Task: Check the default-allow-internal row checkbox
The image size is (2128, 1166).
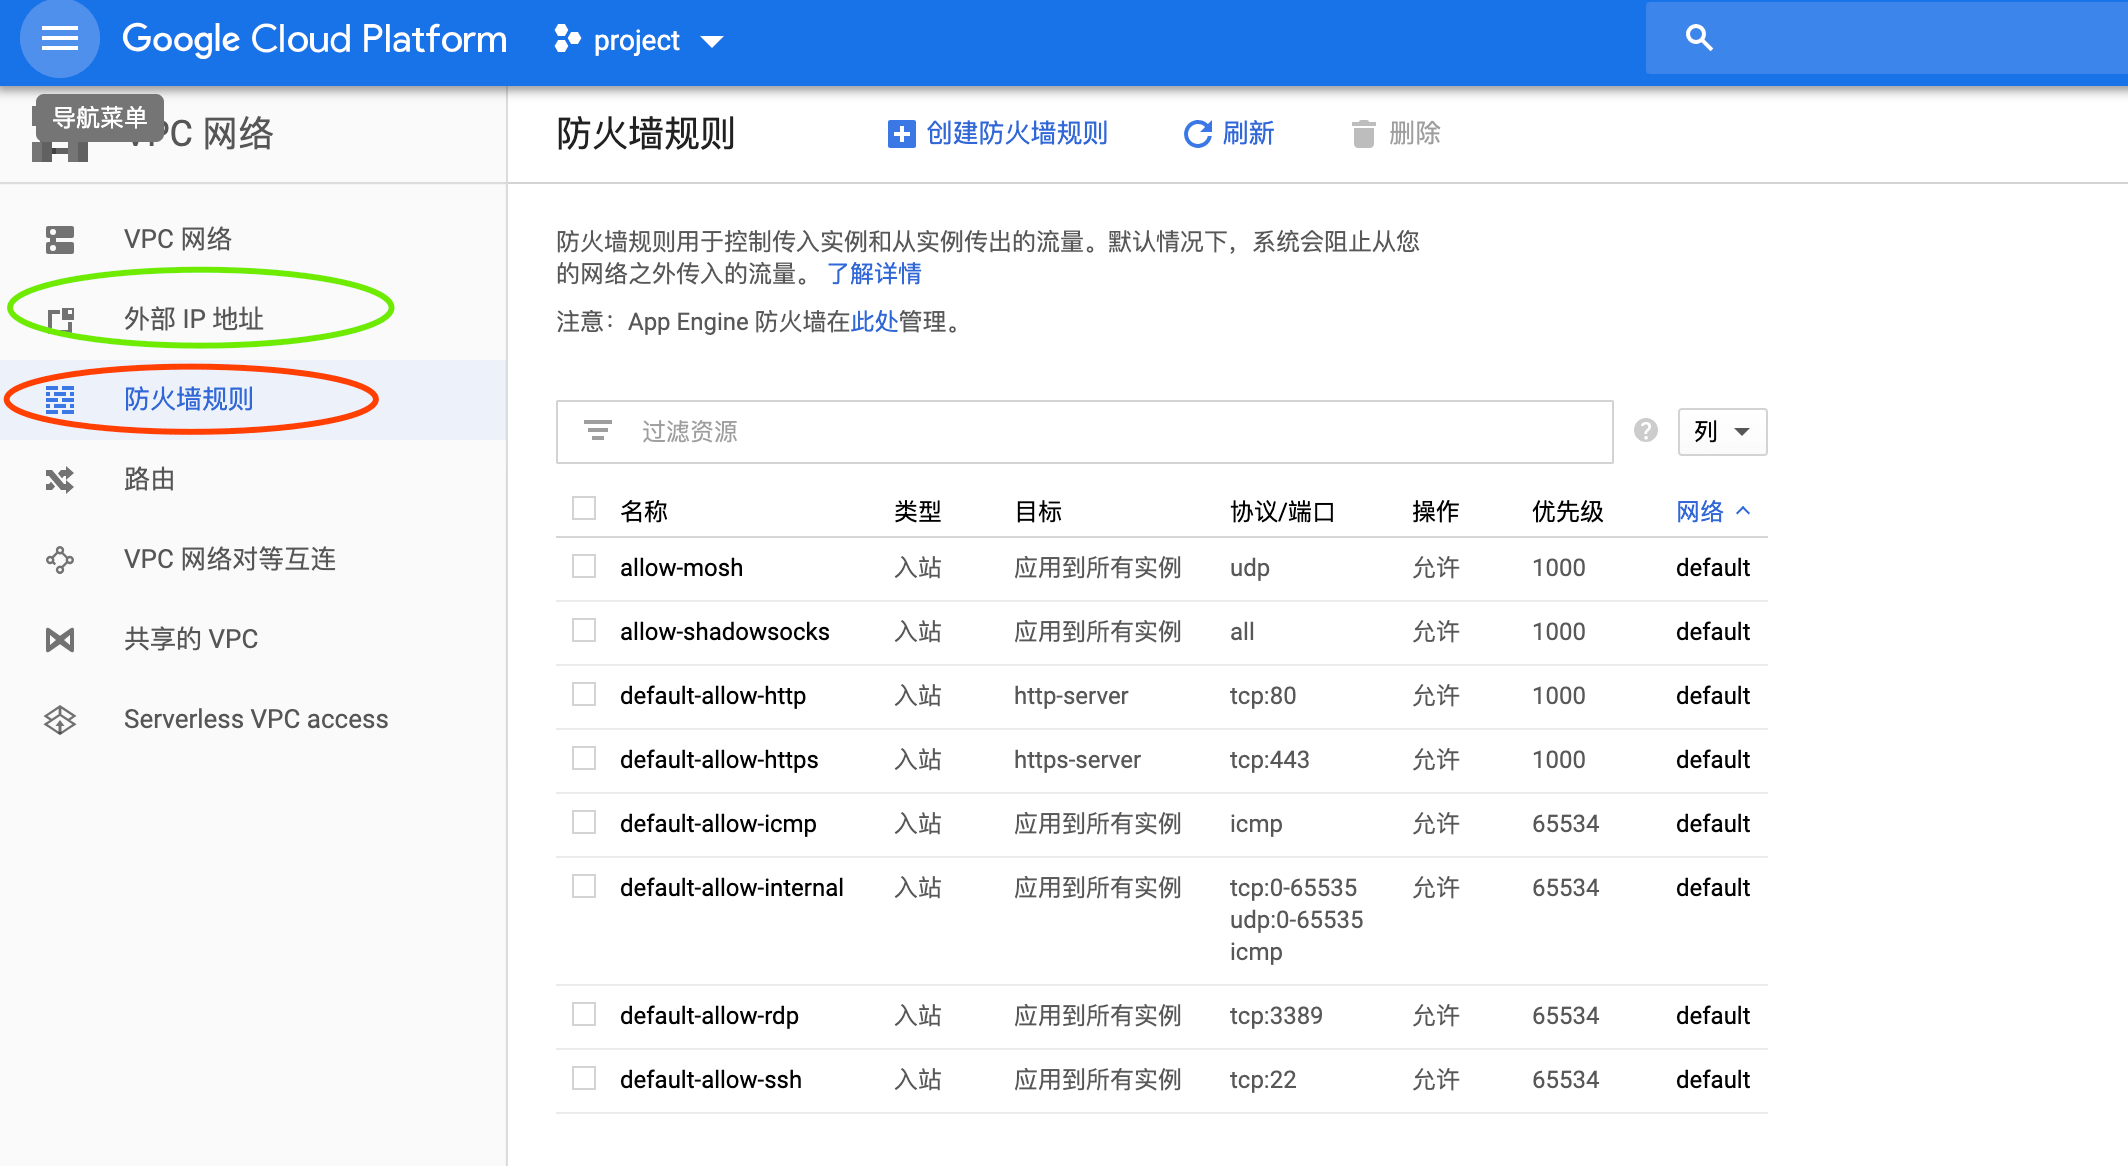Action: pos(584,886)
